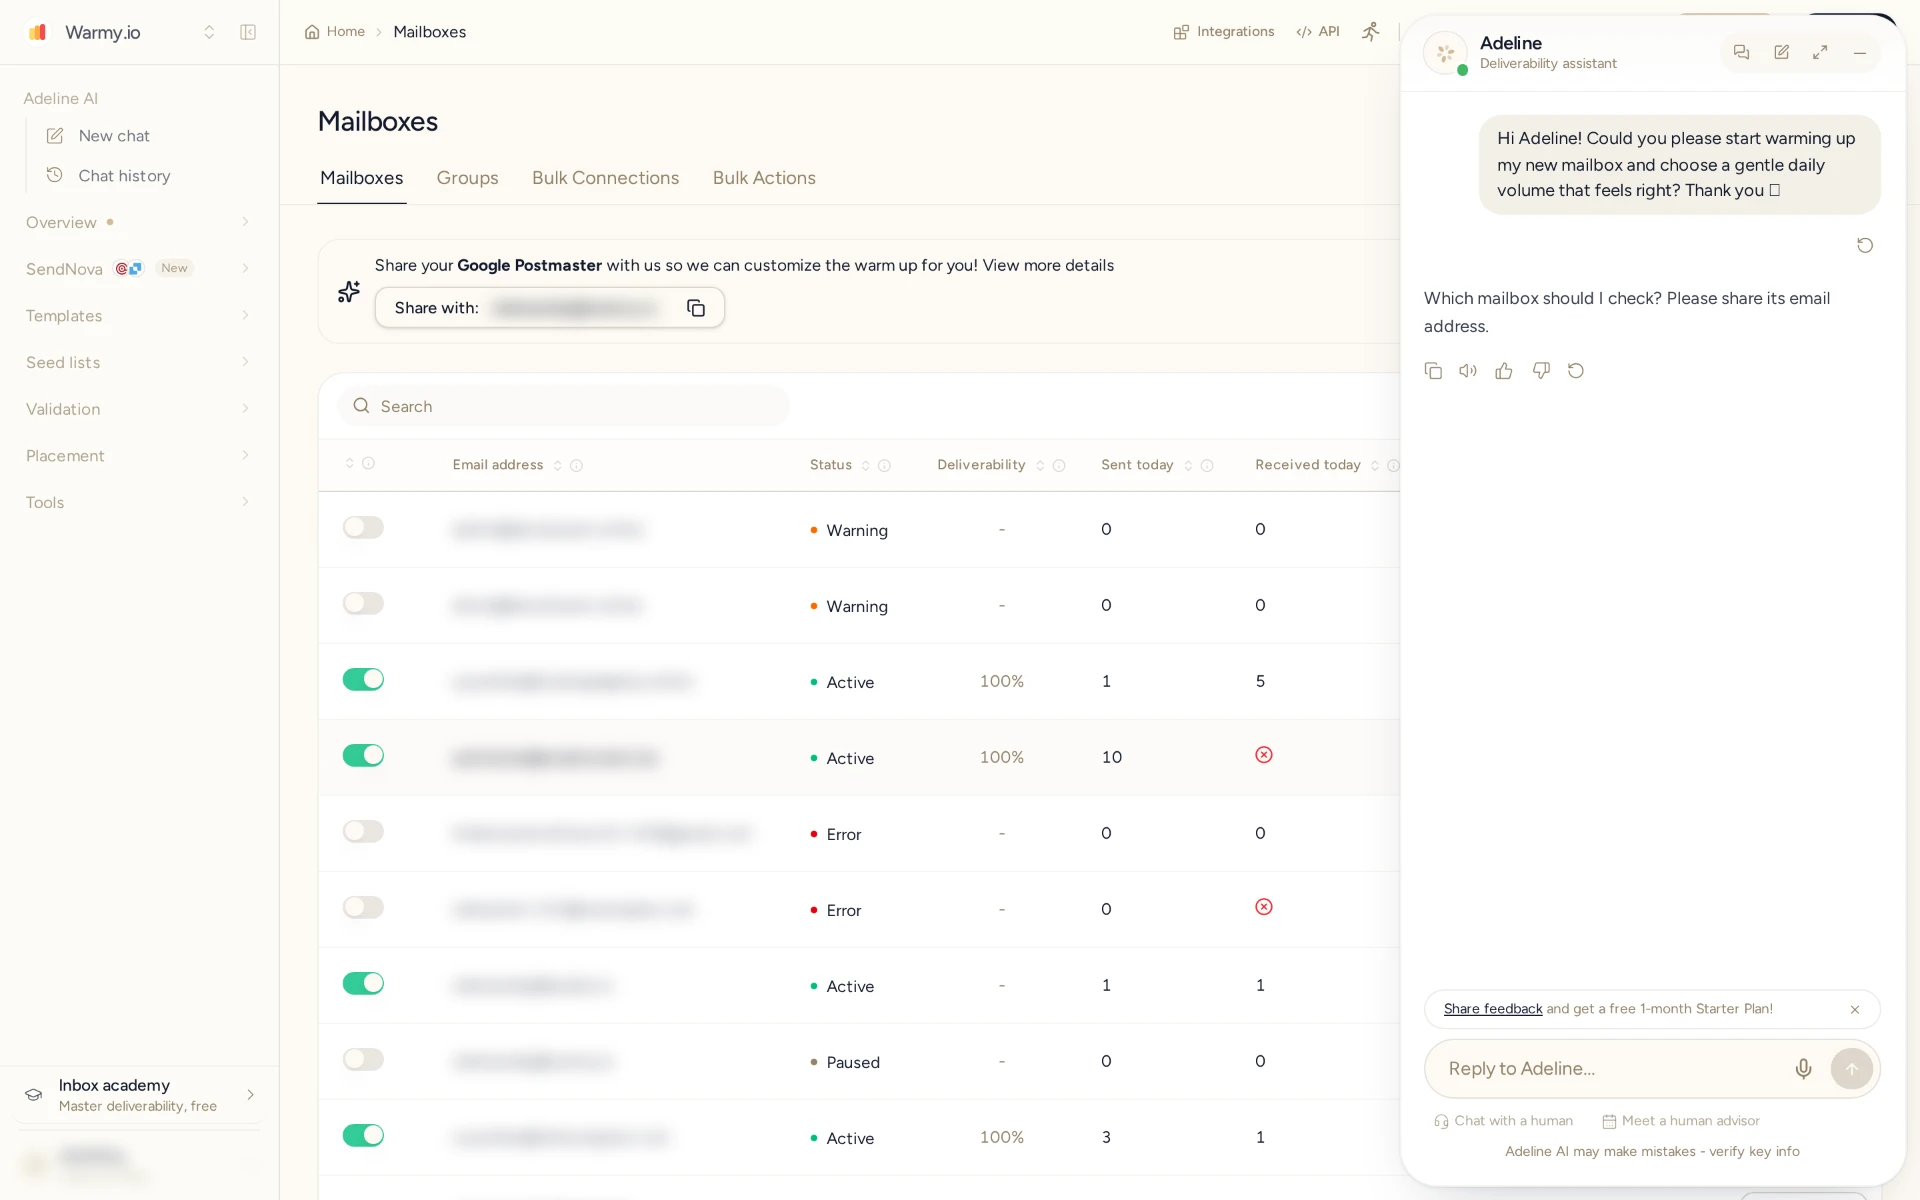Expand the Seed lists sidebar section

[x=138, y=362]
